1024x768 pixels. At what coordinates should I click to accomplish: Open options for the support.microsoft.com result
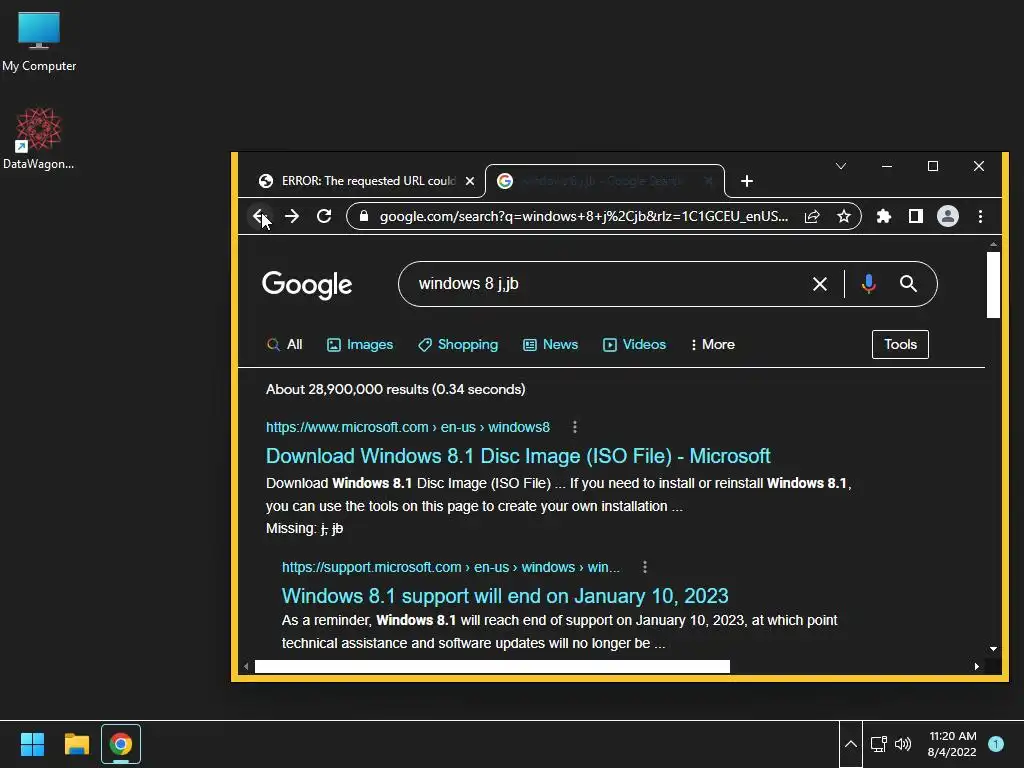tap(645, 567)
